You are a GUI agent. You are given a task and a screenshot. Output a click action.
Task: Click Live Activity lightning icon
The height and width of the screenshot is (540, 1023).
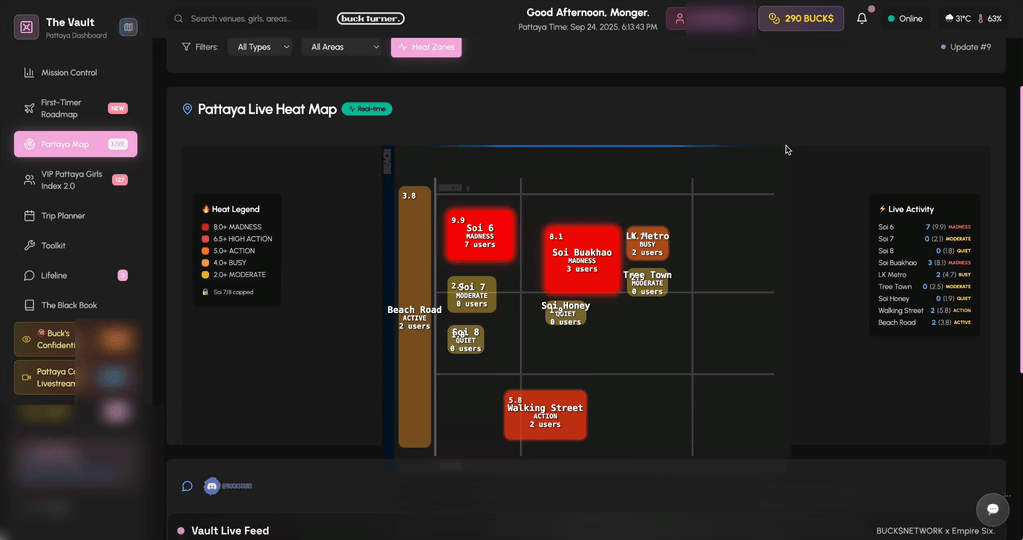882,209
